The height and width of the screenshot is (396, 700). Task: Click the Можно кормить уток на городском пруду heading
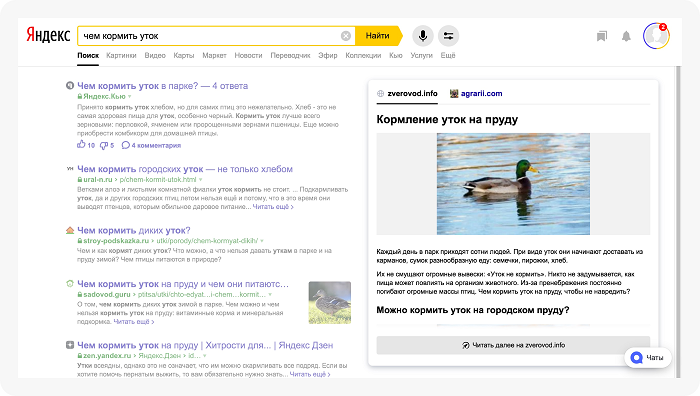point(473,310)
